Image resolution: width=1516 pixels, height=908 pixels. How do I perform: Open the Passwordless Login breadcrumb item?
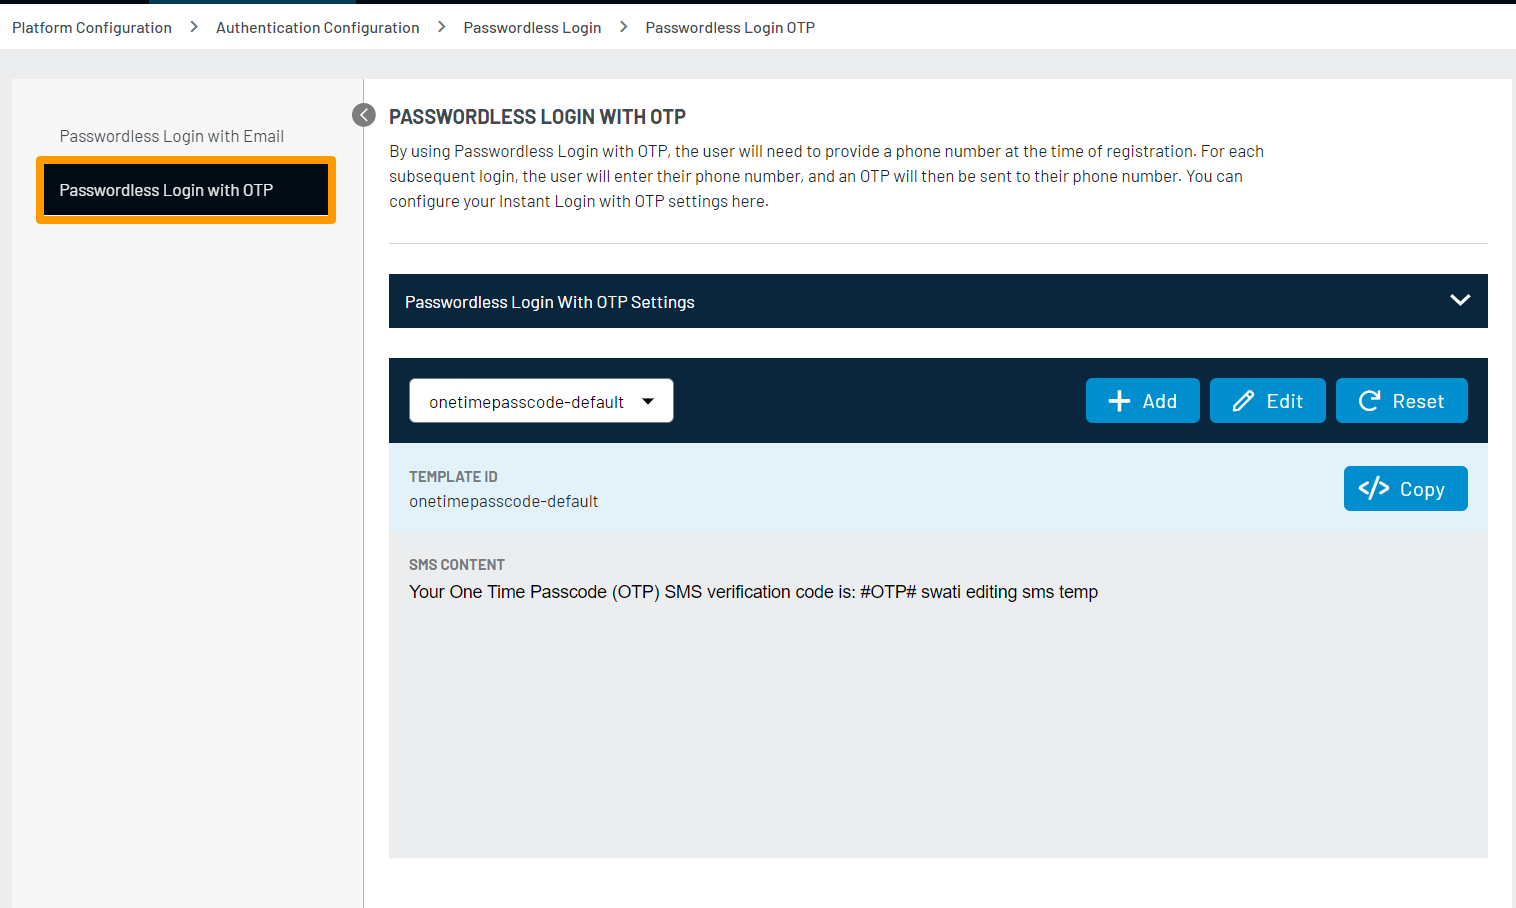(x=532, y=27)
